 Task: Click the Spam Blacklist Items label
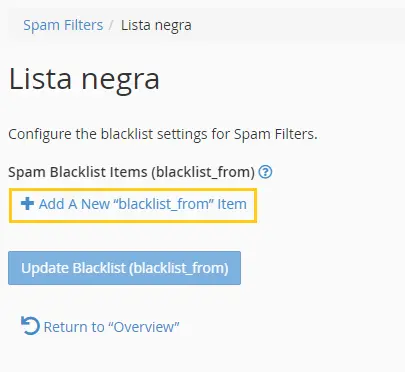(131, 172)
